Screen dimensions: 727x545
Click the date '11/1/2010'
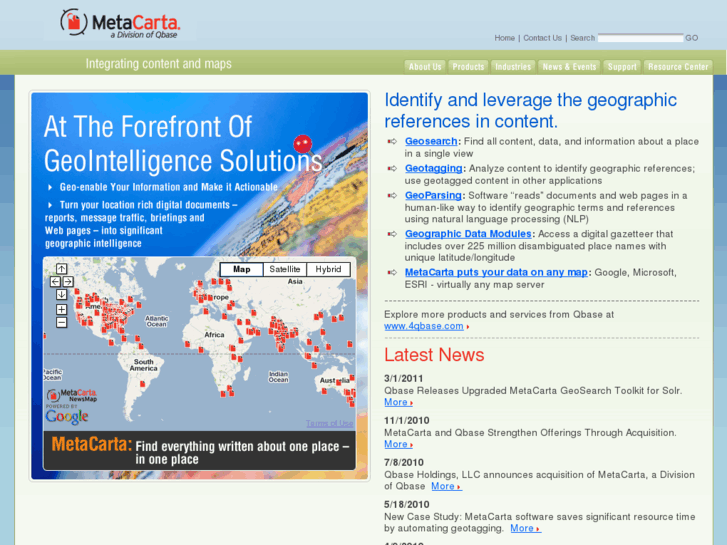point(407,421)
